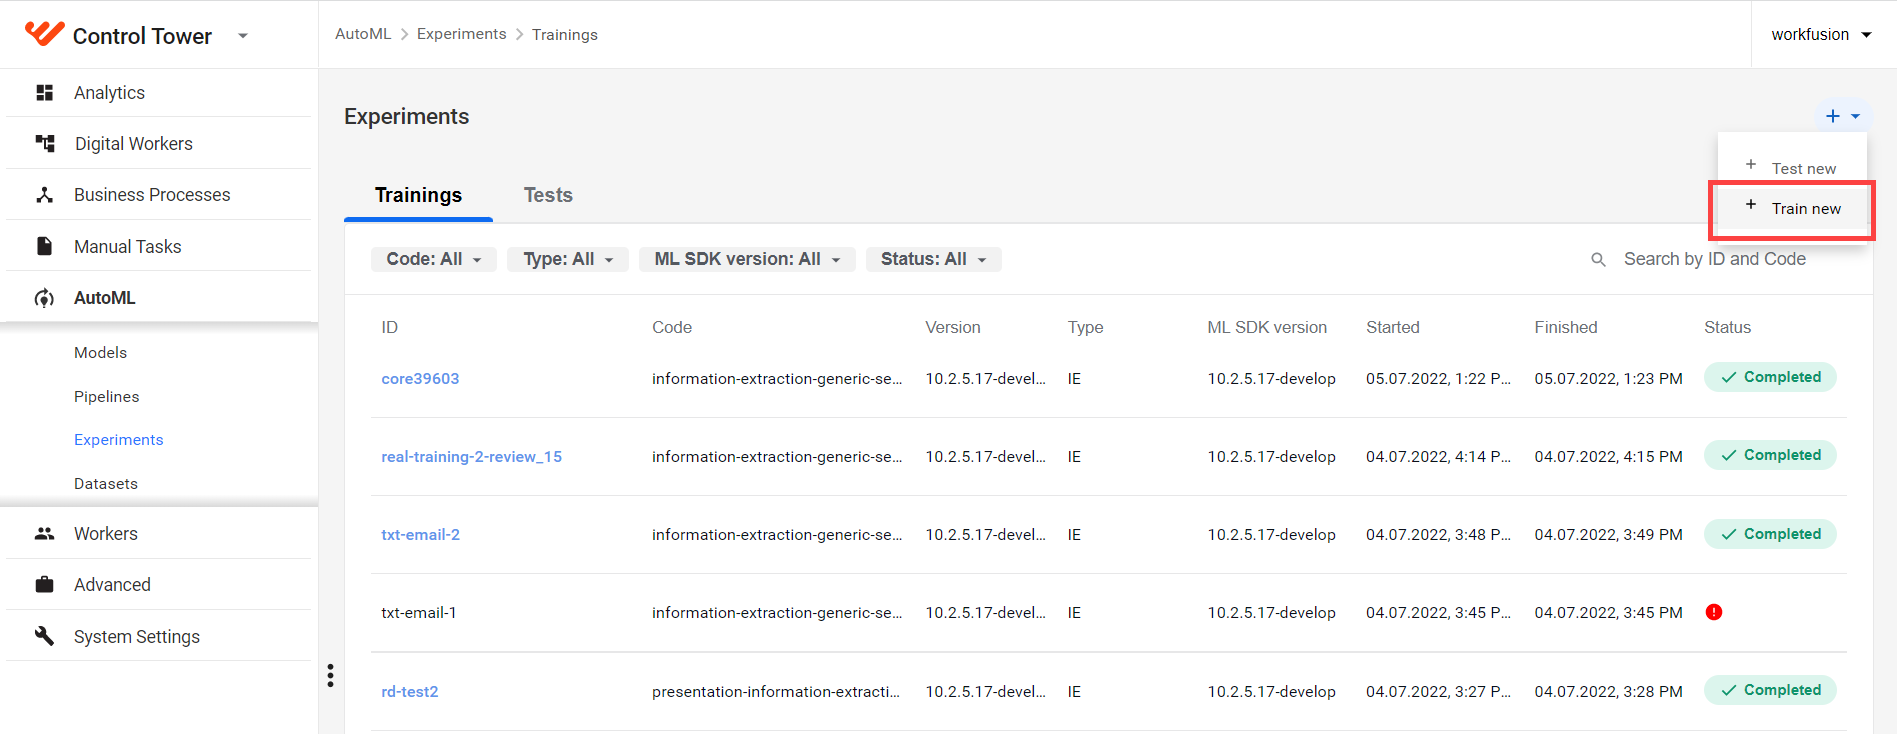
Task: Click the three-dot sidebar handle
Action: [330, 676]
